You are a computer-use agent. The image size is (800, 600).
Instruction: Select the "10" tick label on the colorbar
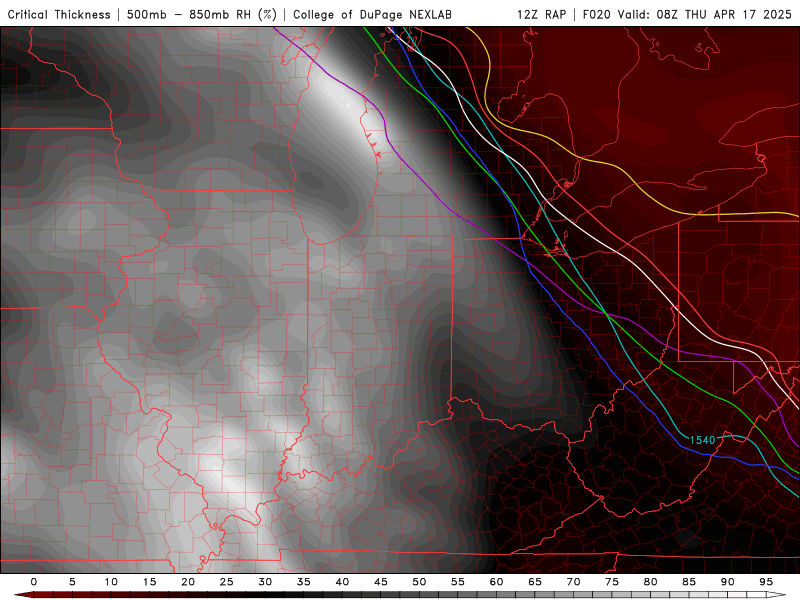coord(111,582)
